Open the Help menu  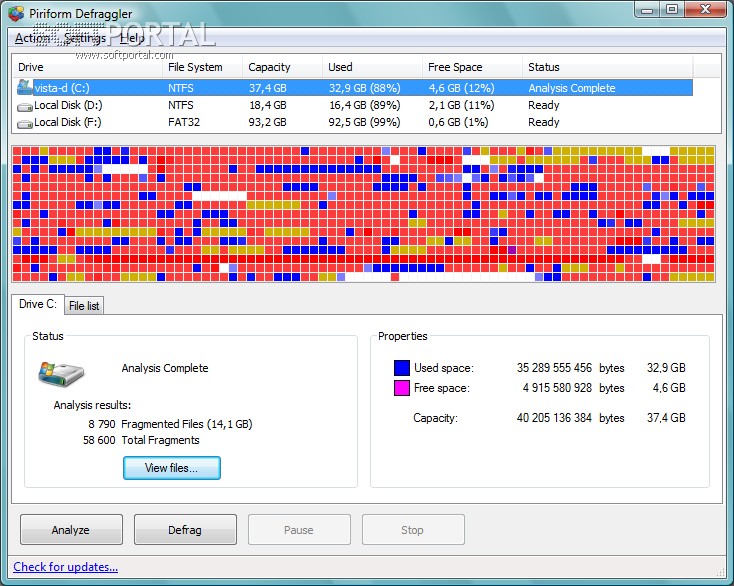132,38
